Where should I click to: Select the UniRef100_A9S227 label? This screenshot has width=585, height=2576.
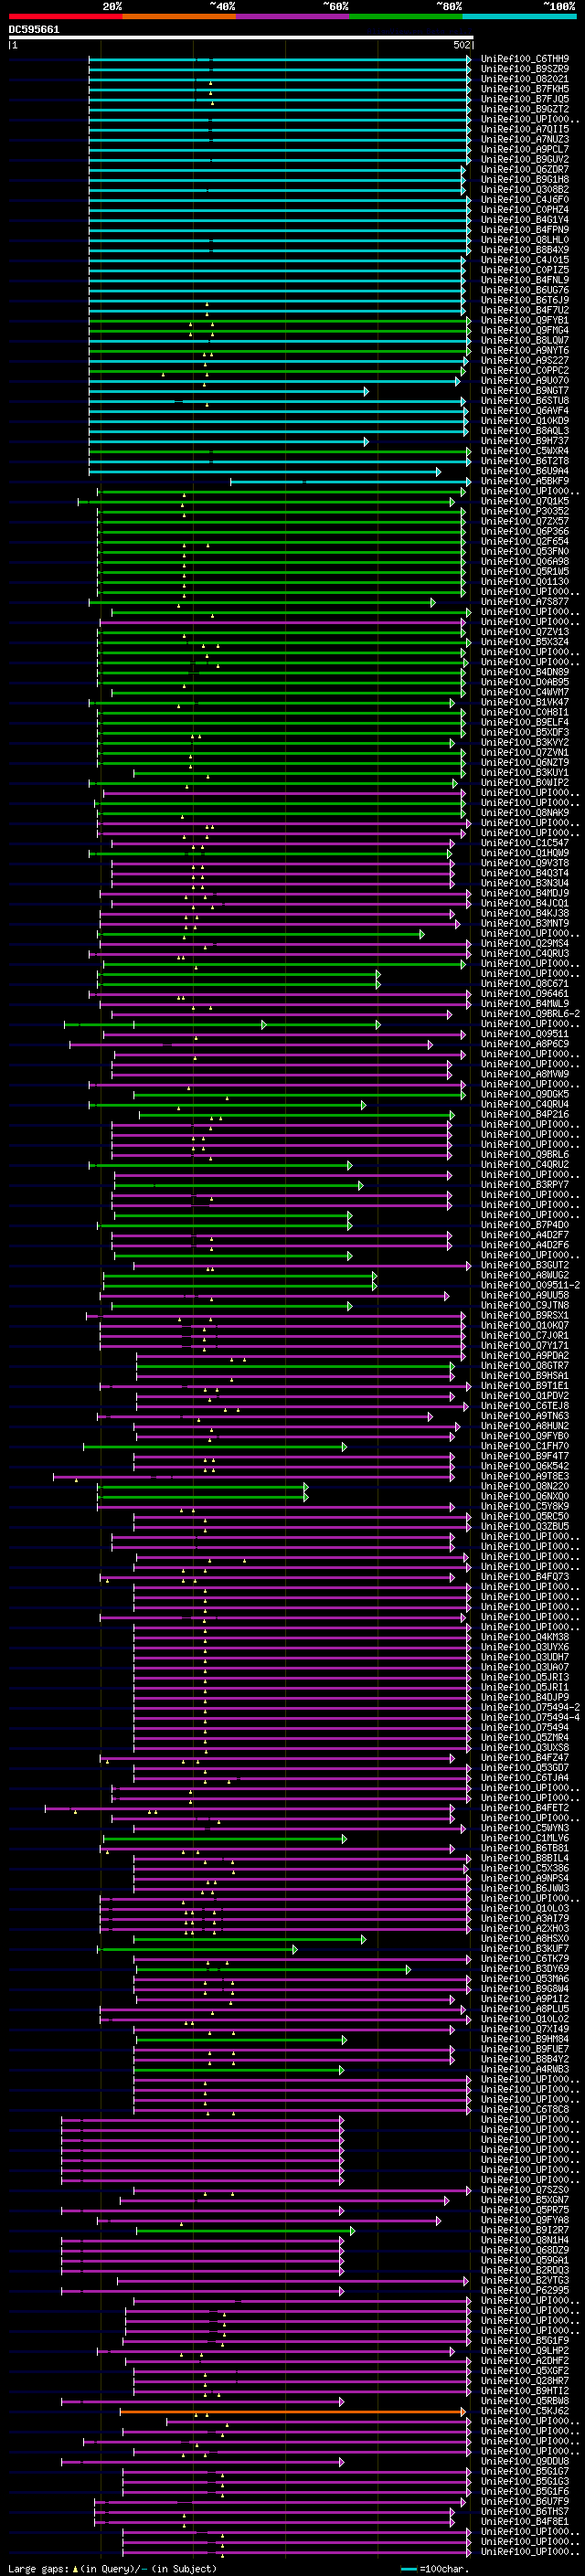(x=525, y=360)
